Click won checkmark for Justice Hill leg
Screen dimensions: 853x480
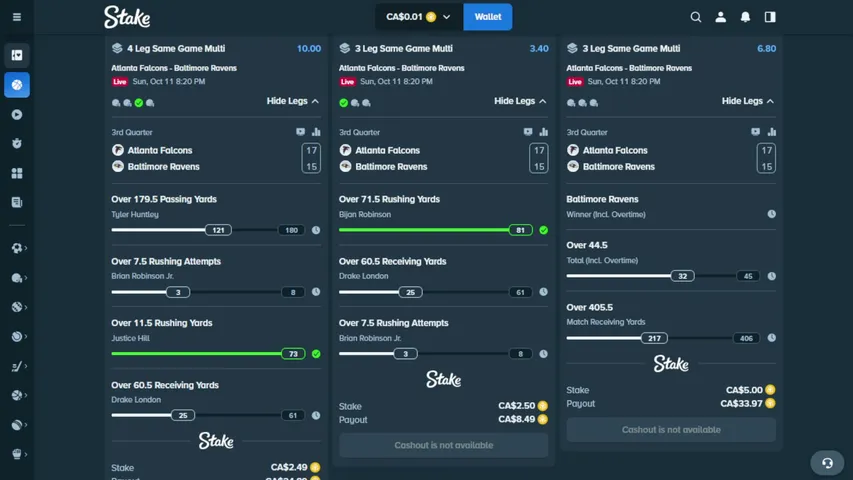click(x=316, y=354)
